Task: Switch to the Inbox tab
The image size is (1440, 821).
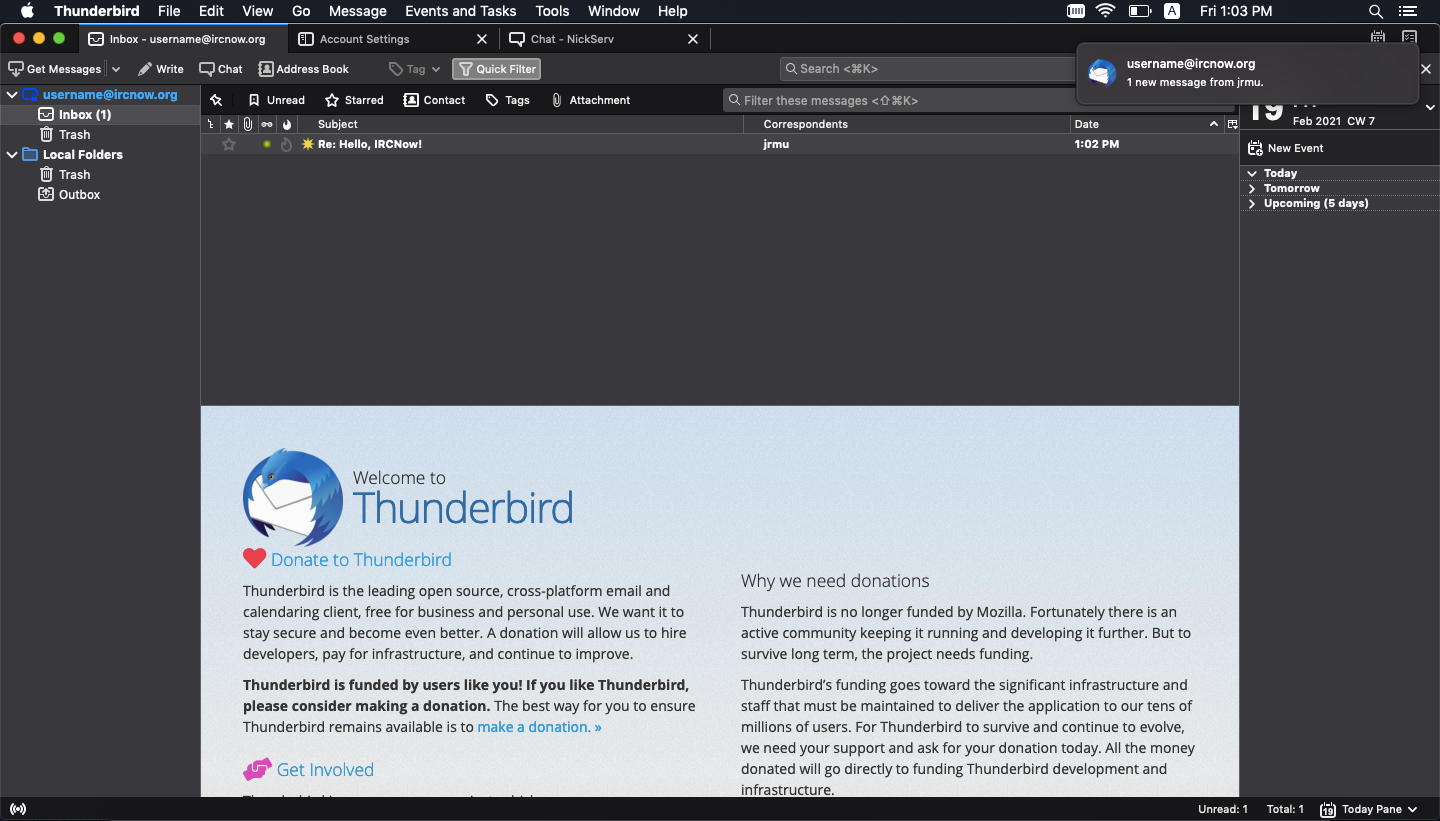Action: point(185,39)
